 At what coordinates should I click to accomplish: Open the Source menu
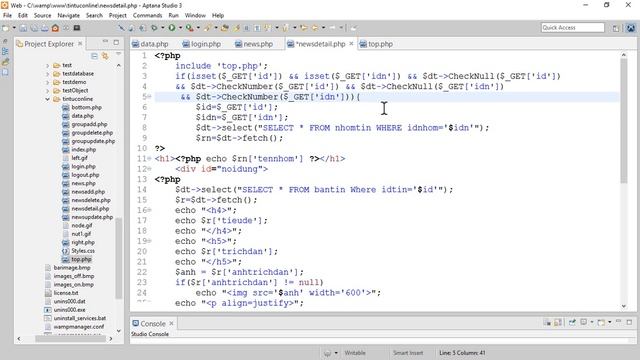click(42, 15)
